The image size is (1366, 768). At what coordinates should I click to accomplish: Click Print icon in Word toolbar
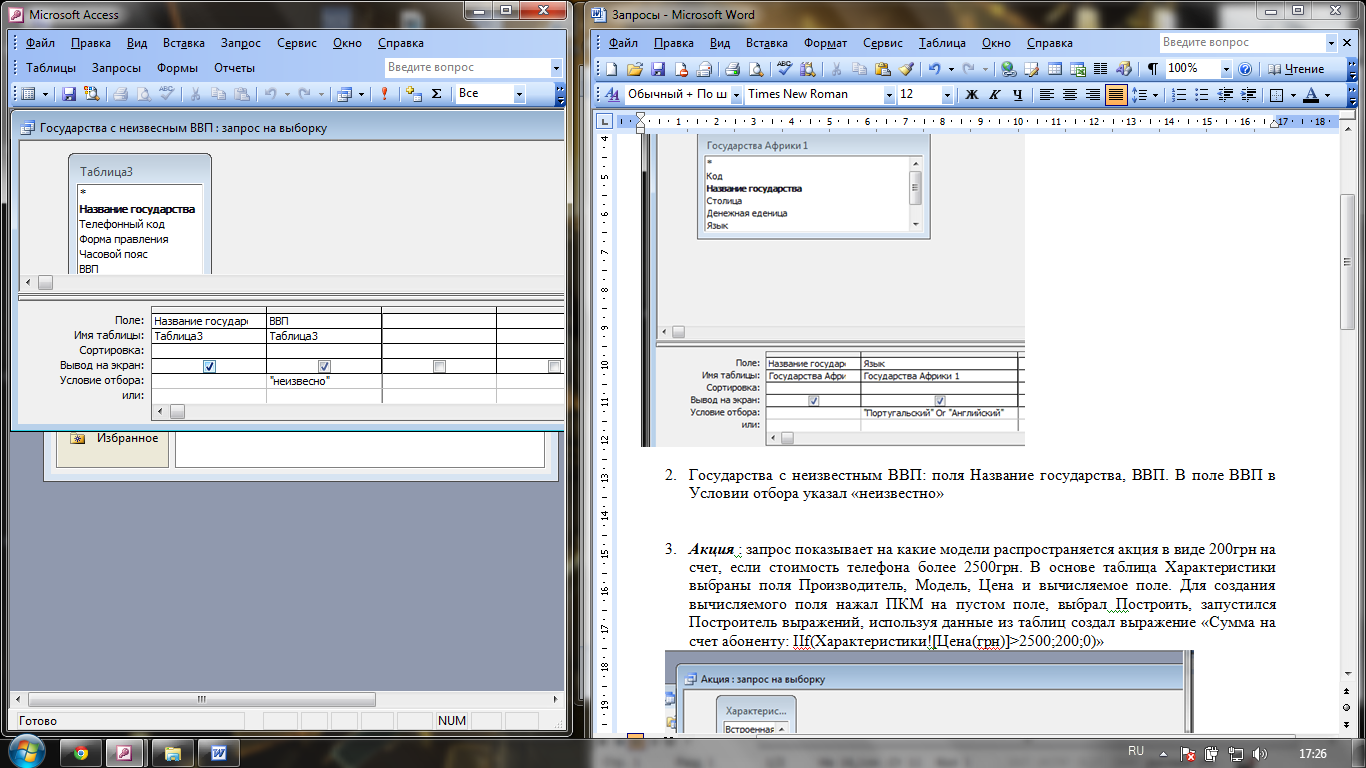(732, 69)
